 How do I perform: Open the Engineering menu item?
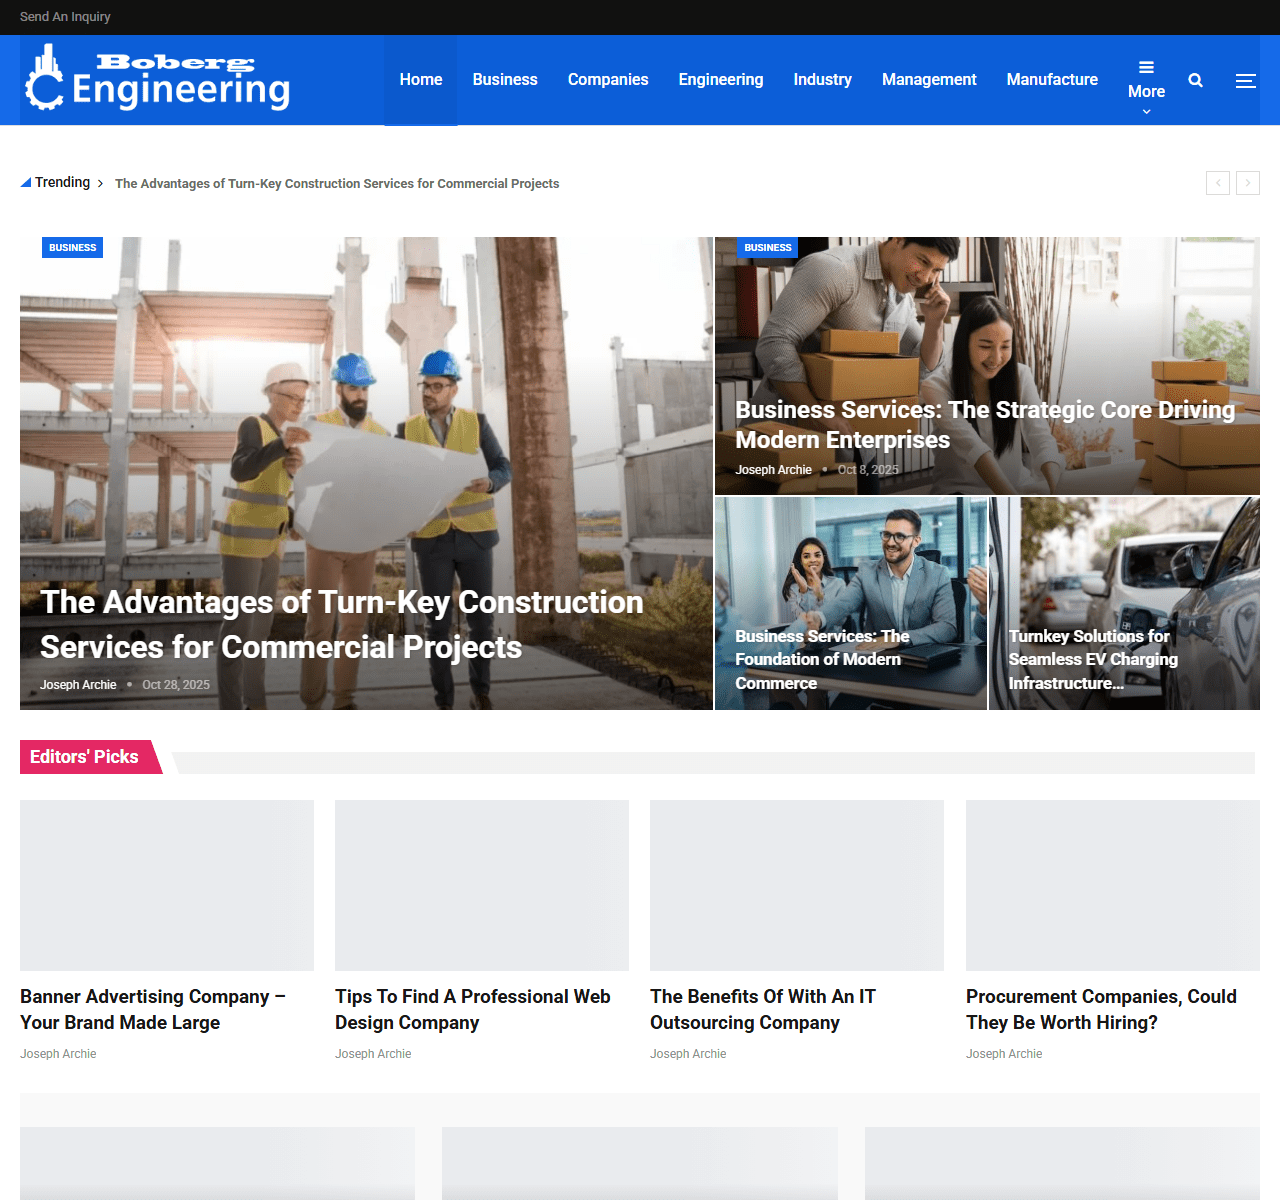point(720,80)
